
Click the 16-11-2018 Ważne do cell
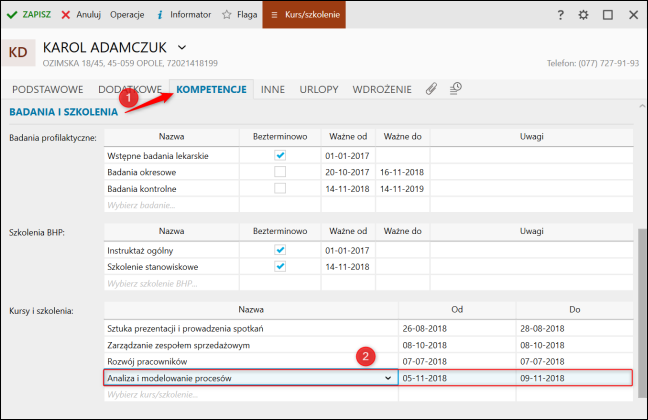[402, 172]
